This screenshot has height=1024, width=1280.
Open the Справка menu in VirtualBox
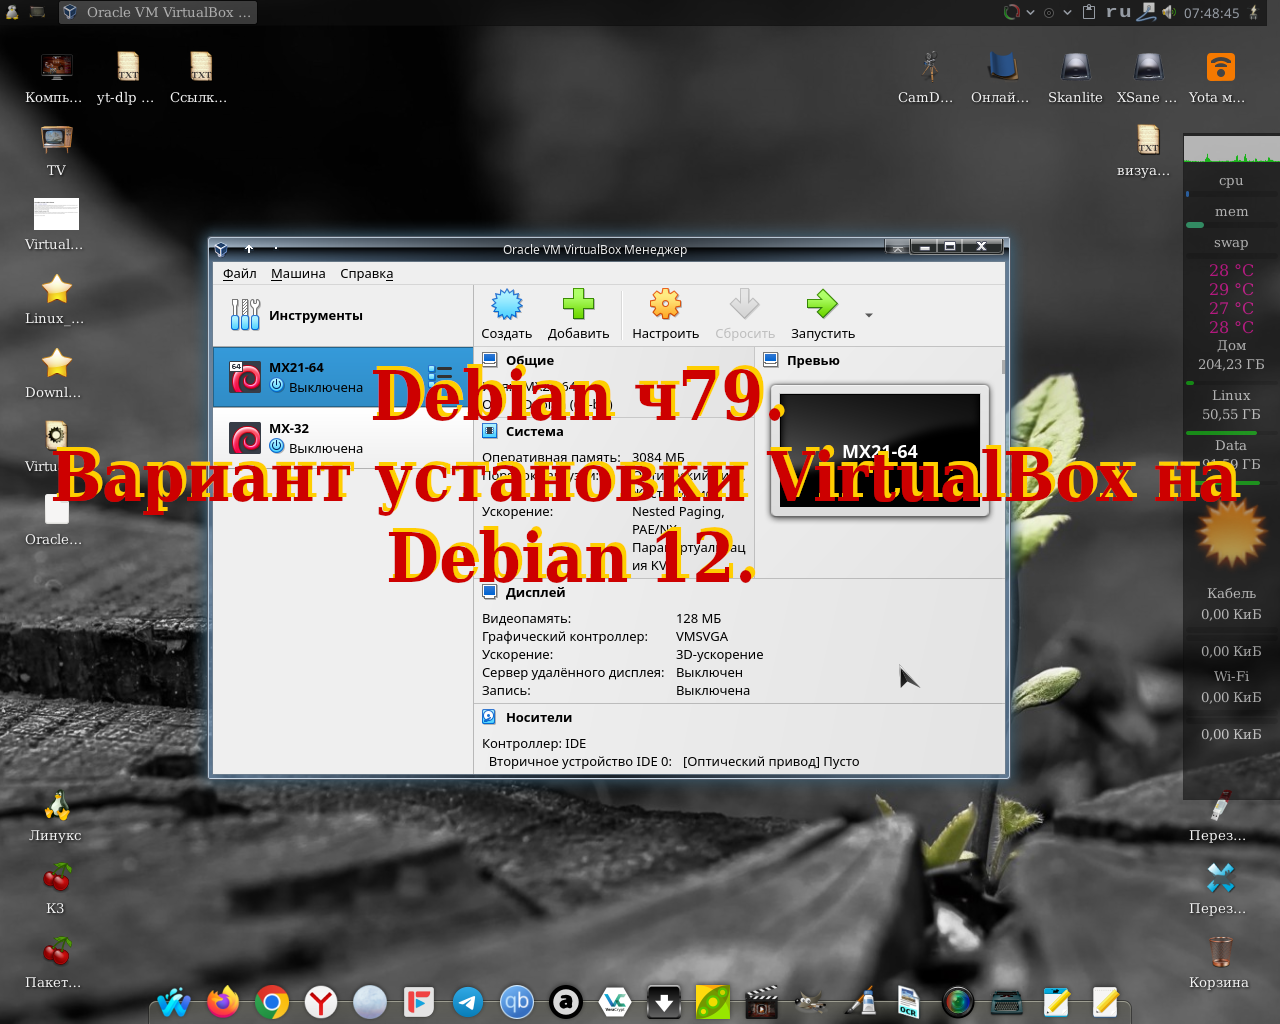point(367,273)
